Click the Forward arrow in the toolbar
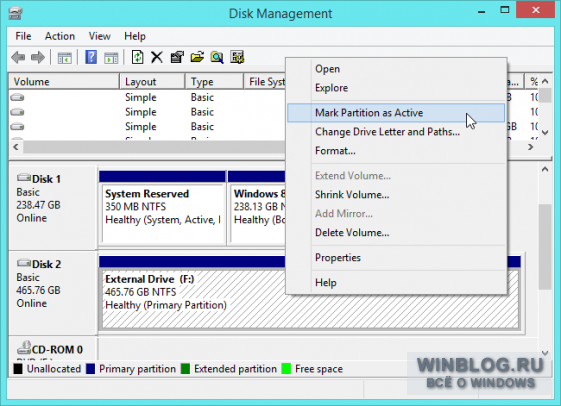This screenshot has width=561, height=406. 38,57
